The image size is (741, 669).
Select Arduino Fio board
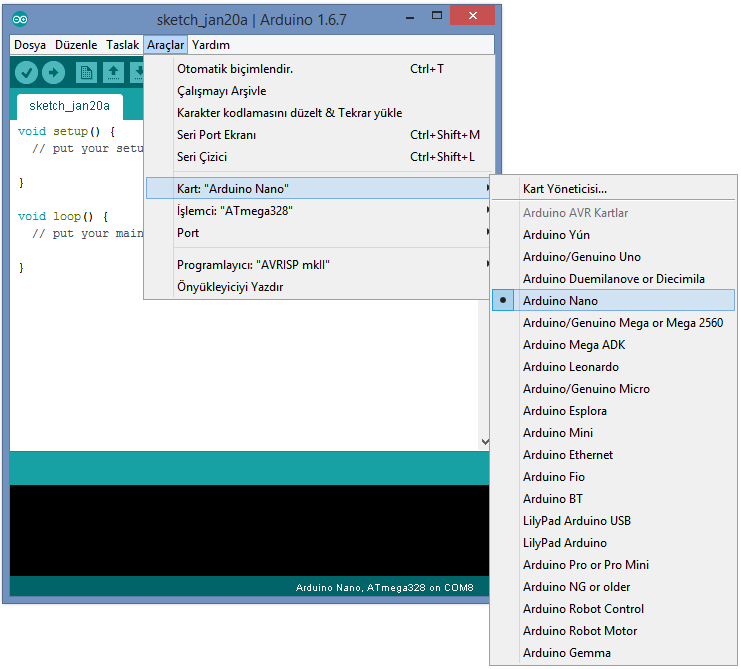point(613,477)
